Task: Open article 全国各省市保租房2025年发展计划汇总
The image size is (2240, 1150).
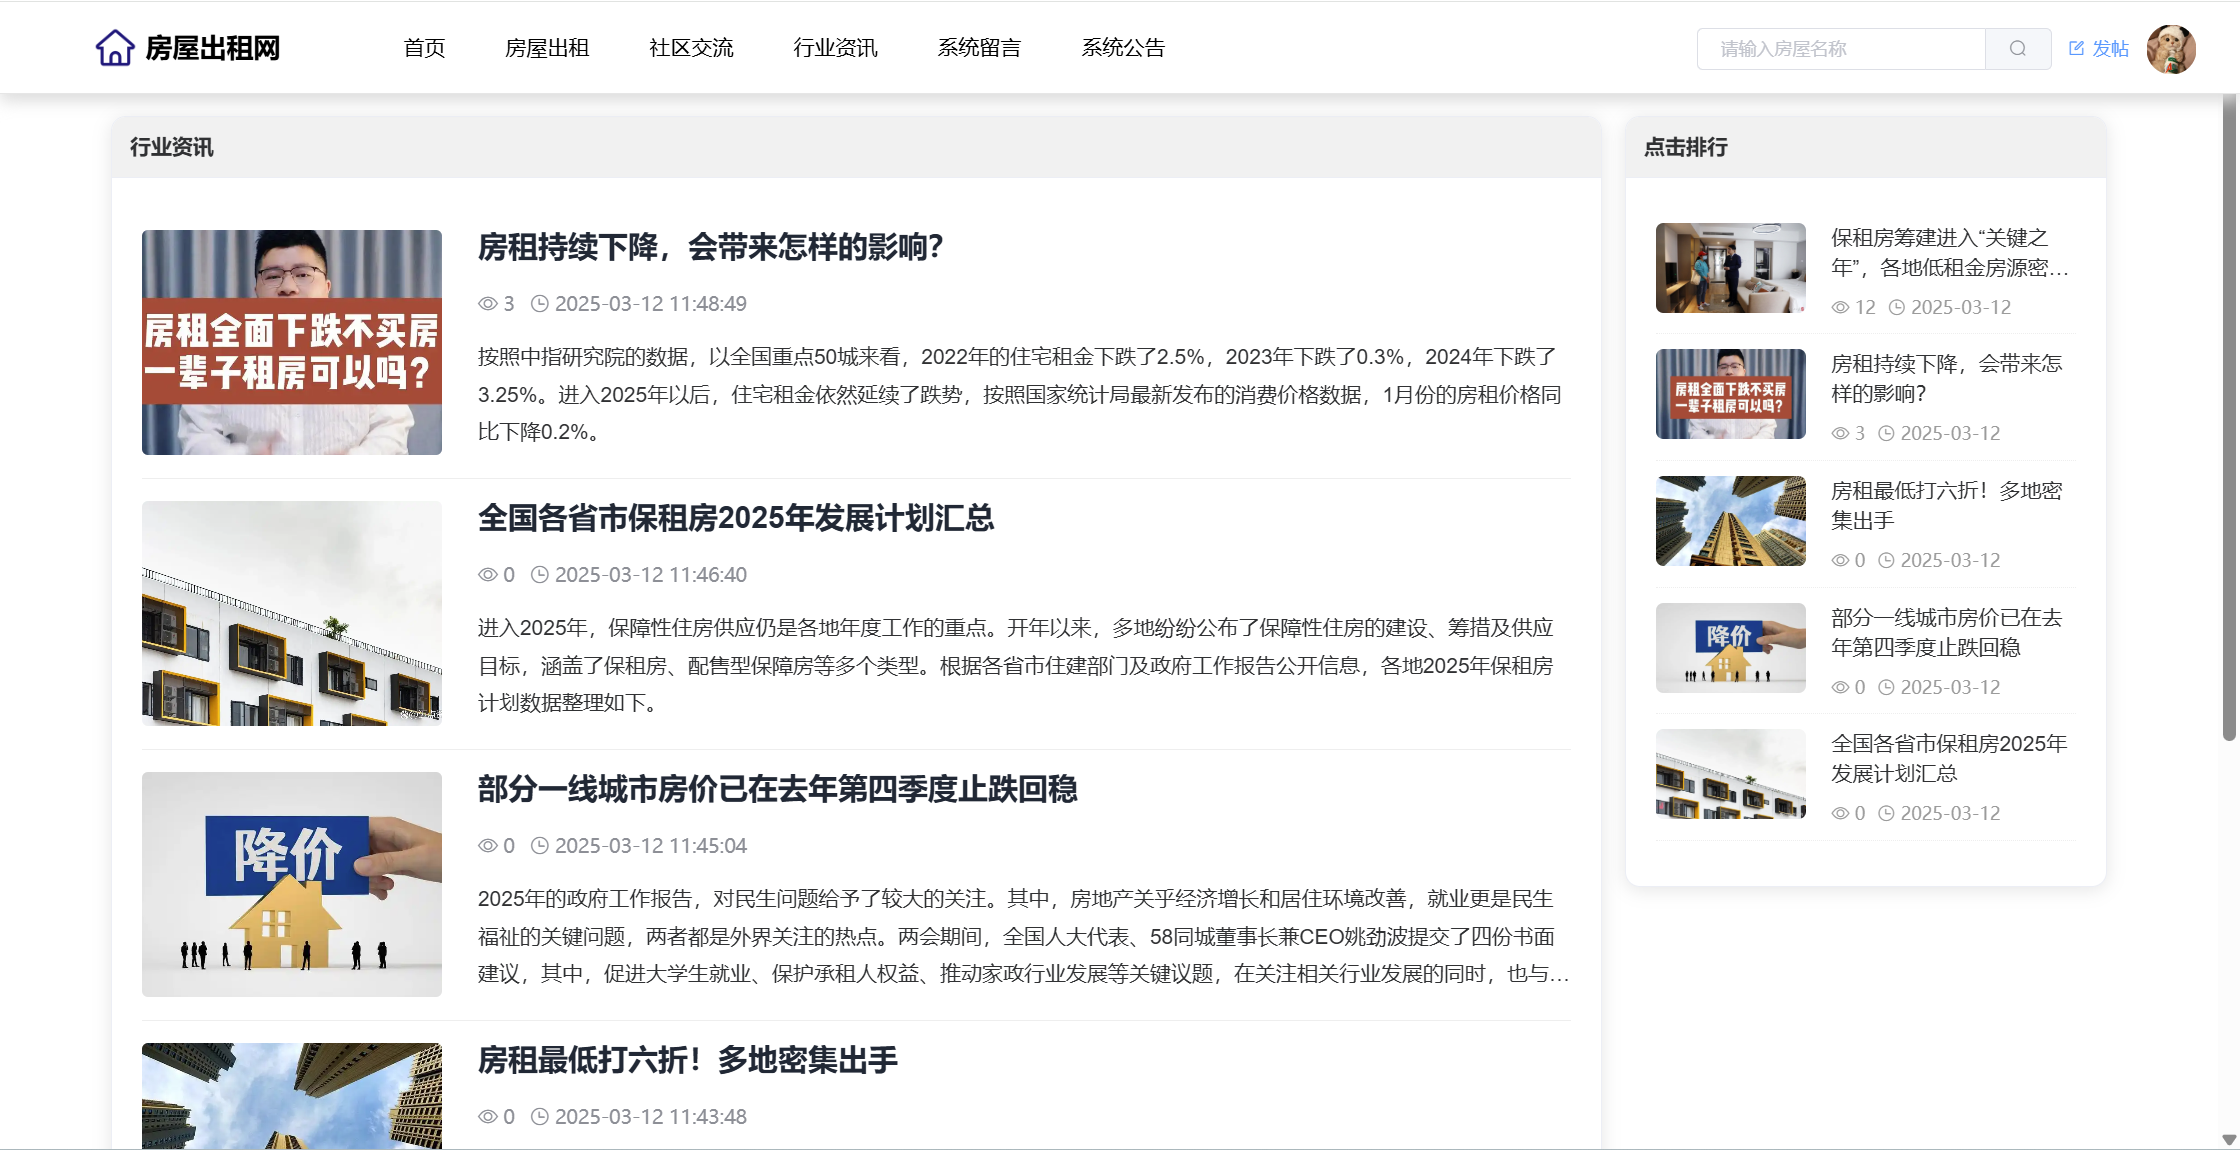Action: pos(735,518)
